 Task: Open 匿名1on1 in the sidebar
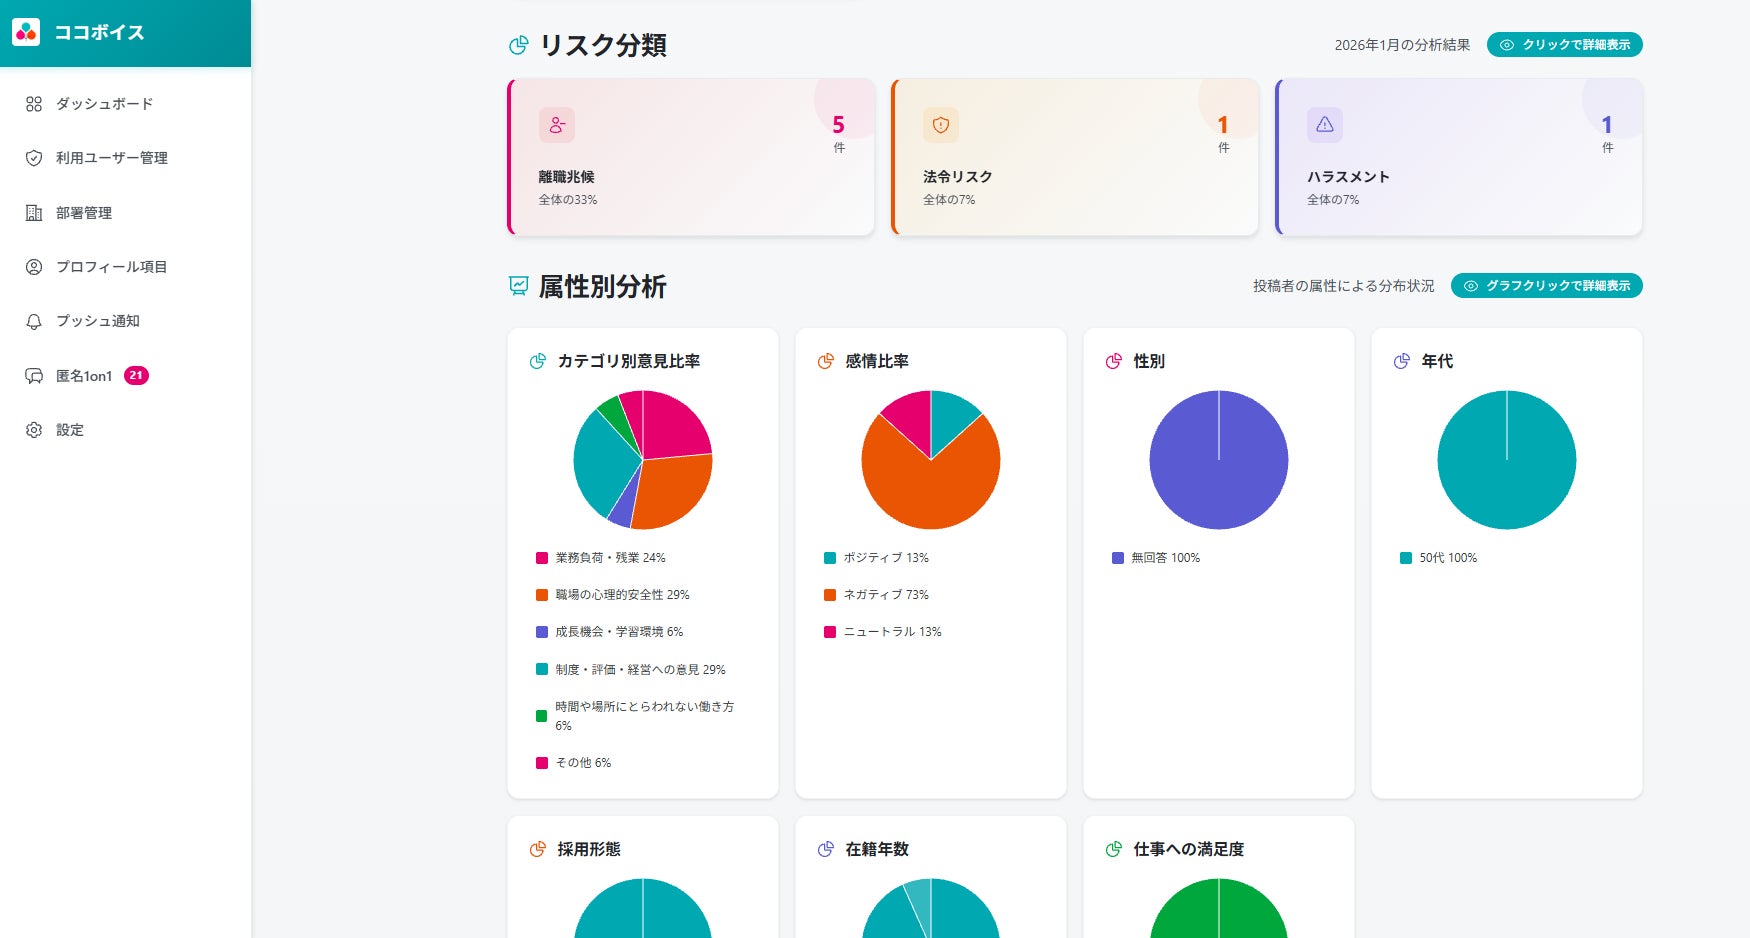tap(125, 376)
